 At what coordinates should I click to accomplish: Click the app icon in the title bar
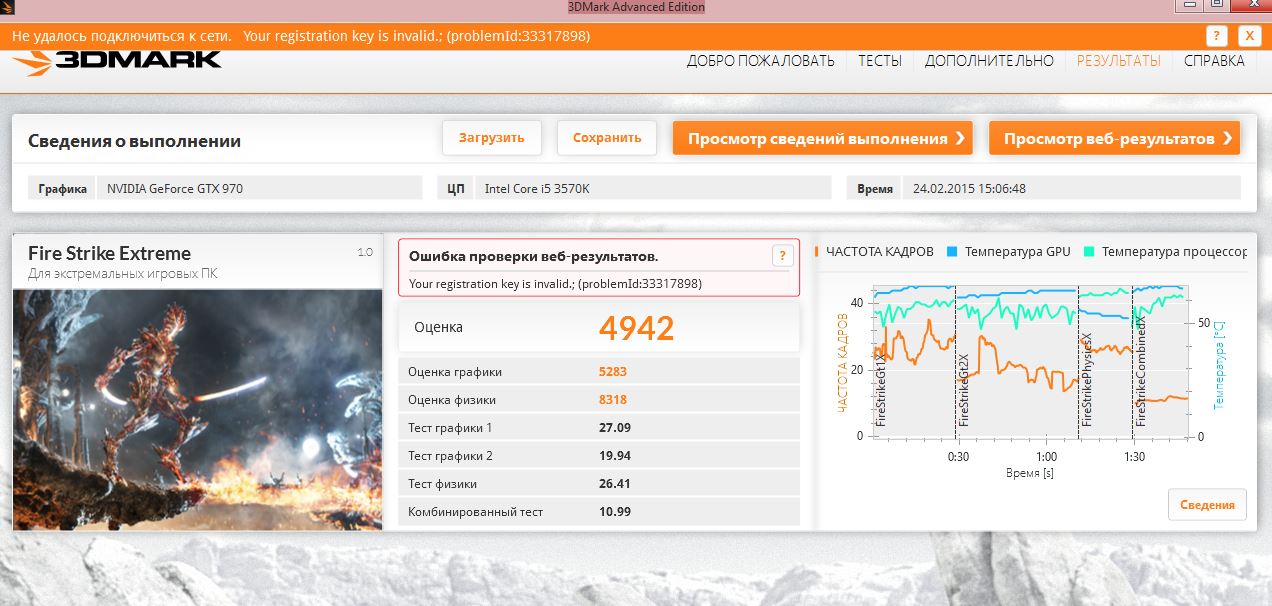8,7
